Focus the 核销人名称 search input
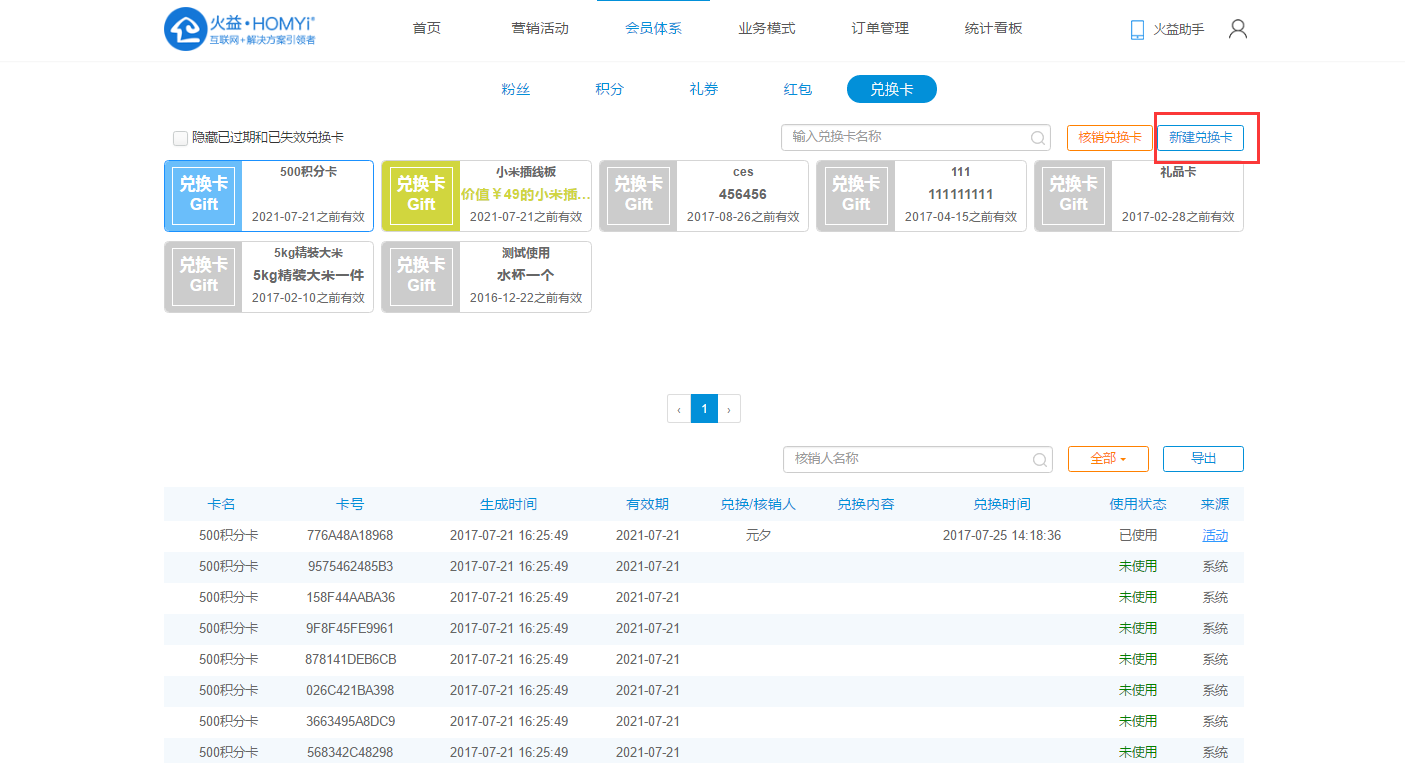 coord(905,459)
